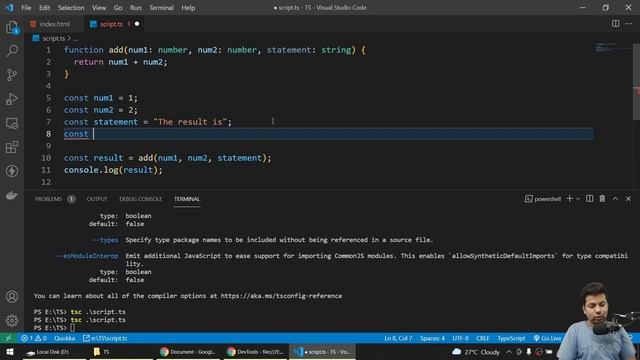Open the Accounts icon in activity bar
This screenshot has height=360, width=640.
point(12,296)
